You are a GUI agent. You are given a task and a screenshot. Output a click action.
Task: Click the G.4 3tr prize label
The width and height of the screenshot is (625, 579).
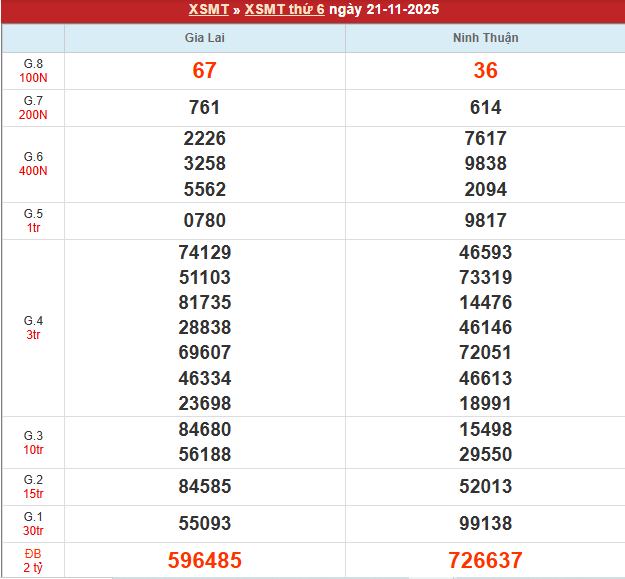[33, 328]
